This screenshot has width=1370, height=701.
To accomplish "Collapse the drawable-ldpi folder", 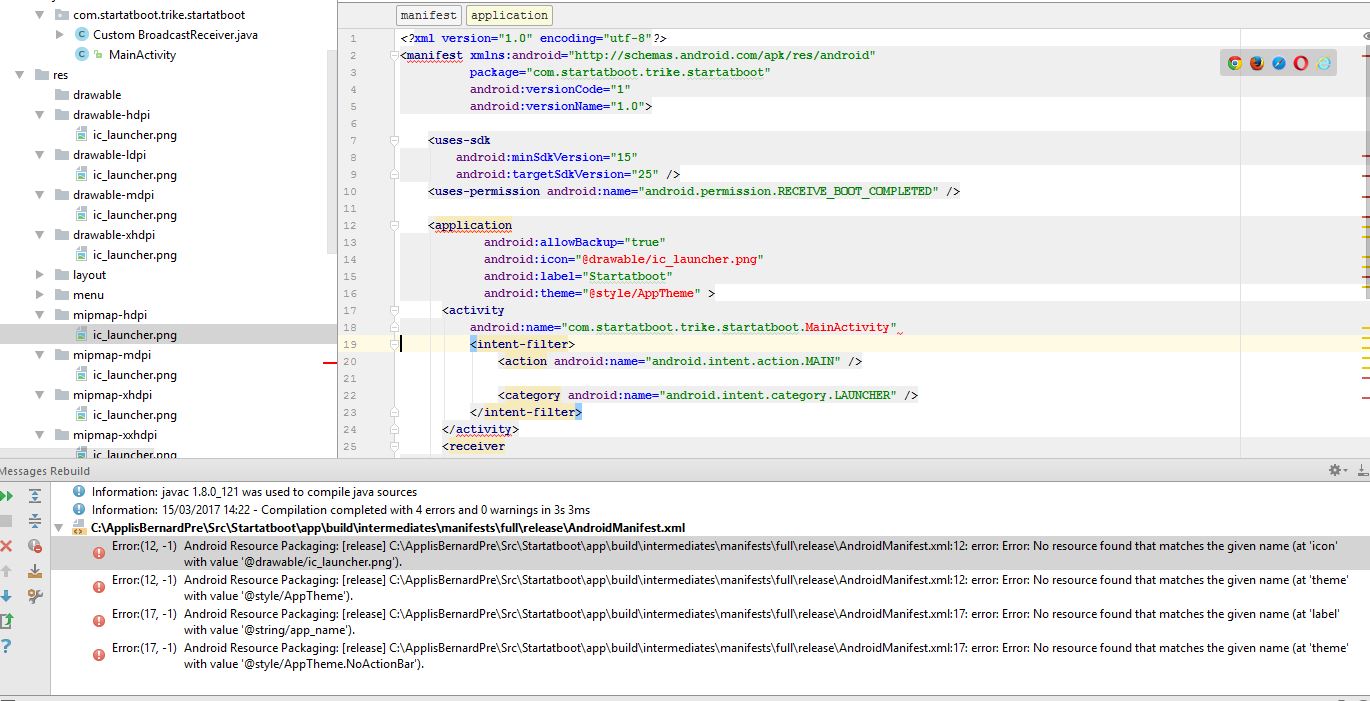I will pos(40,155).
